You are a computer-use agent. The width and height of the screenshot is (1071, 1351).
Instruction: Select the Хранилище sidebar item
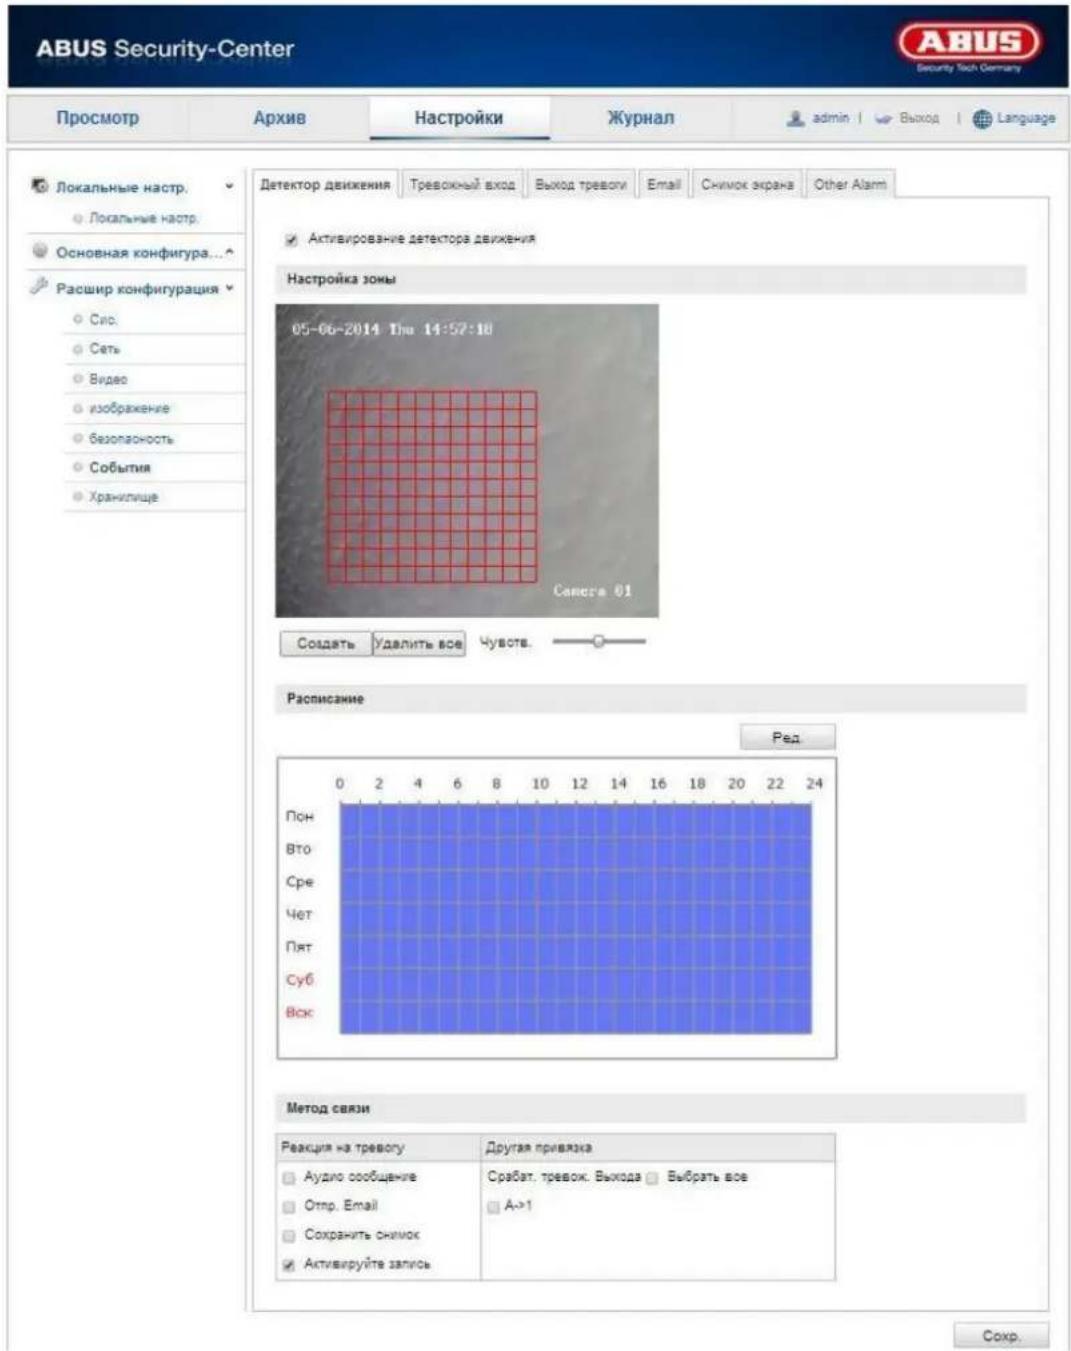[x=123, y=497]
